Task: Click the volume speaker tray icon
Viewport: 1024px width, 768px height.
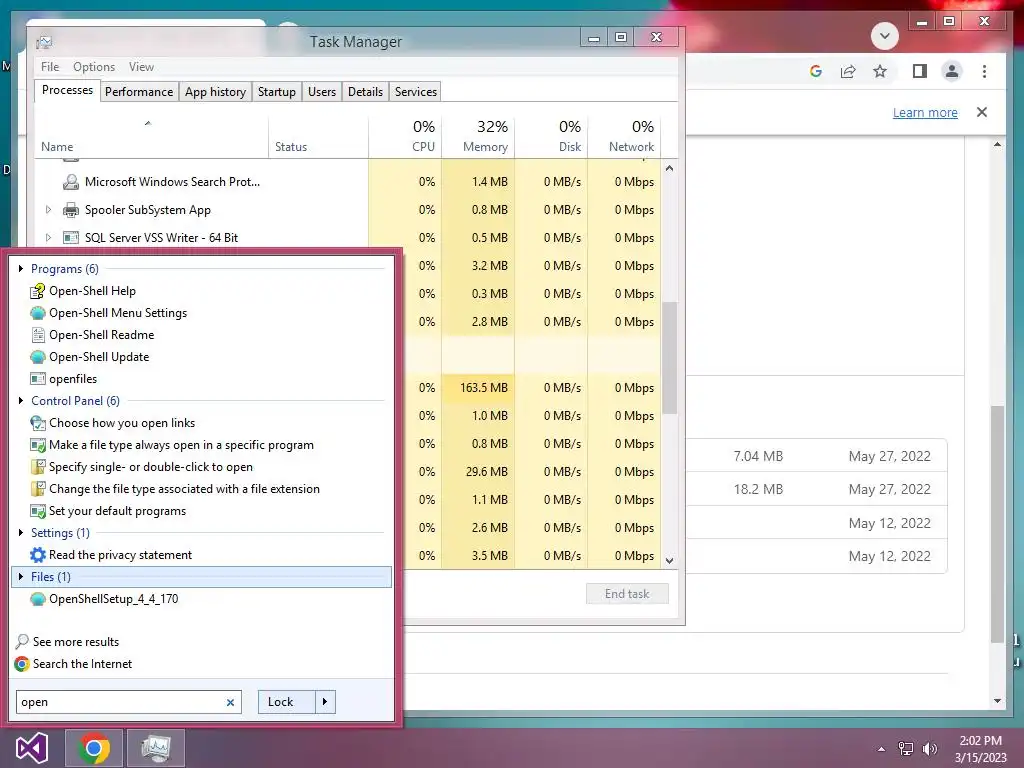Action: click(929, 749)
